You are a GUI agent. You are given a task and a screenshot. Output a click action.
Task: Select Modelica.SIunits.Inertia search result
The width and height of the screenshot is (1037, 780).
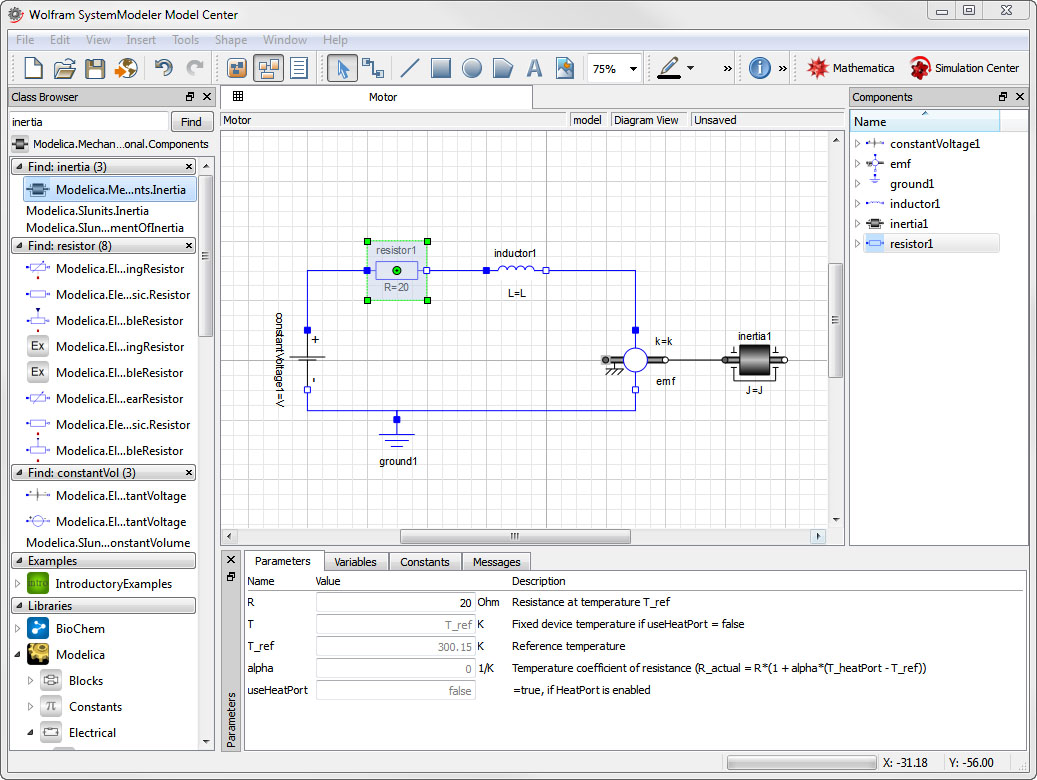[x=87, y=211]
